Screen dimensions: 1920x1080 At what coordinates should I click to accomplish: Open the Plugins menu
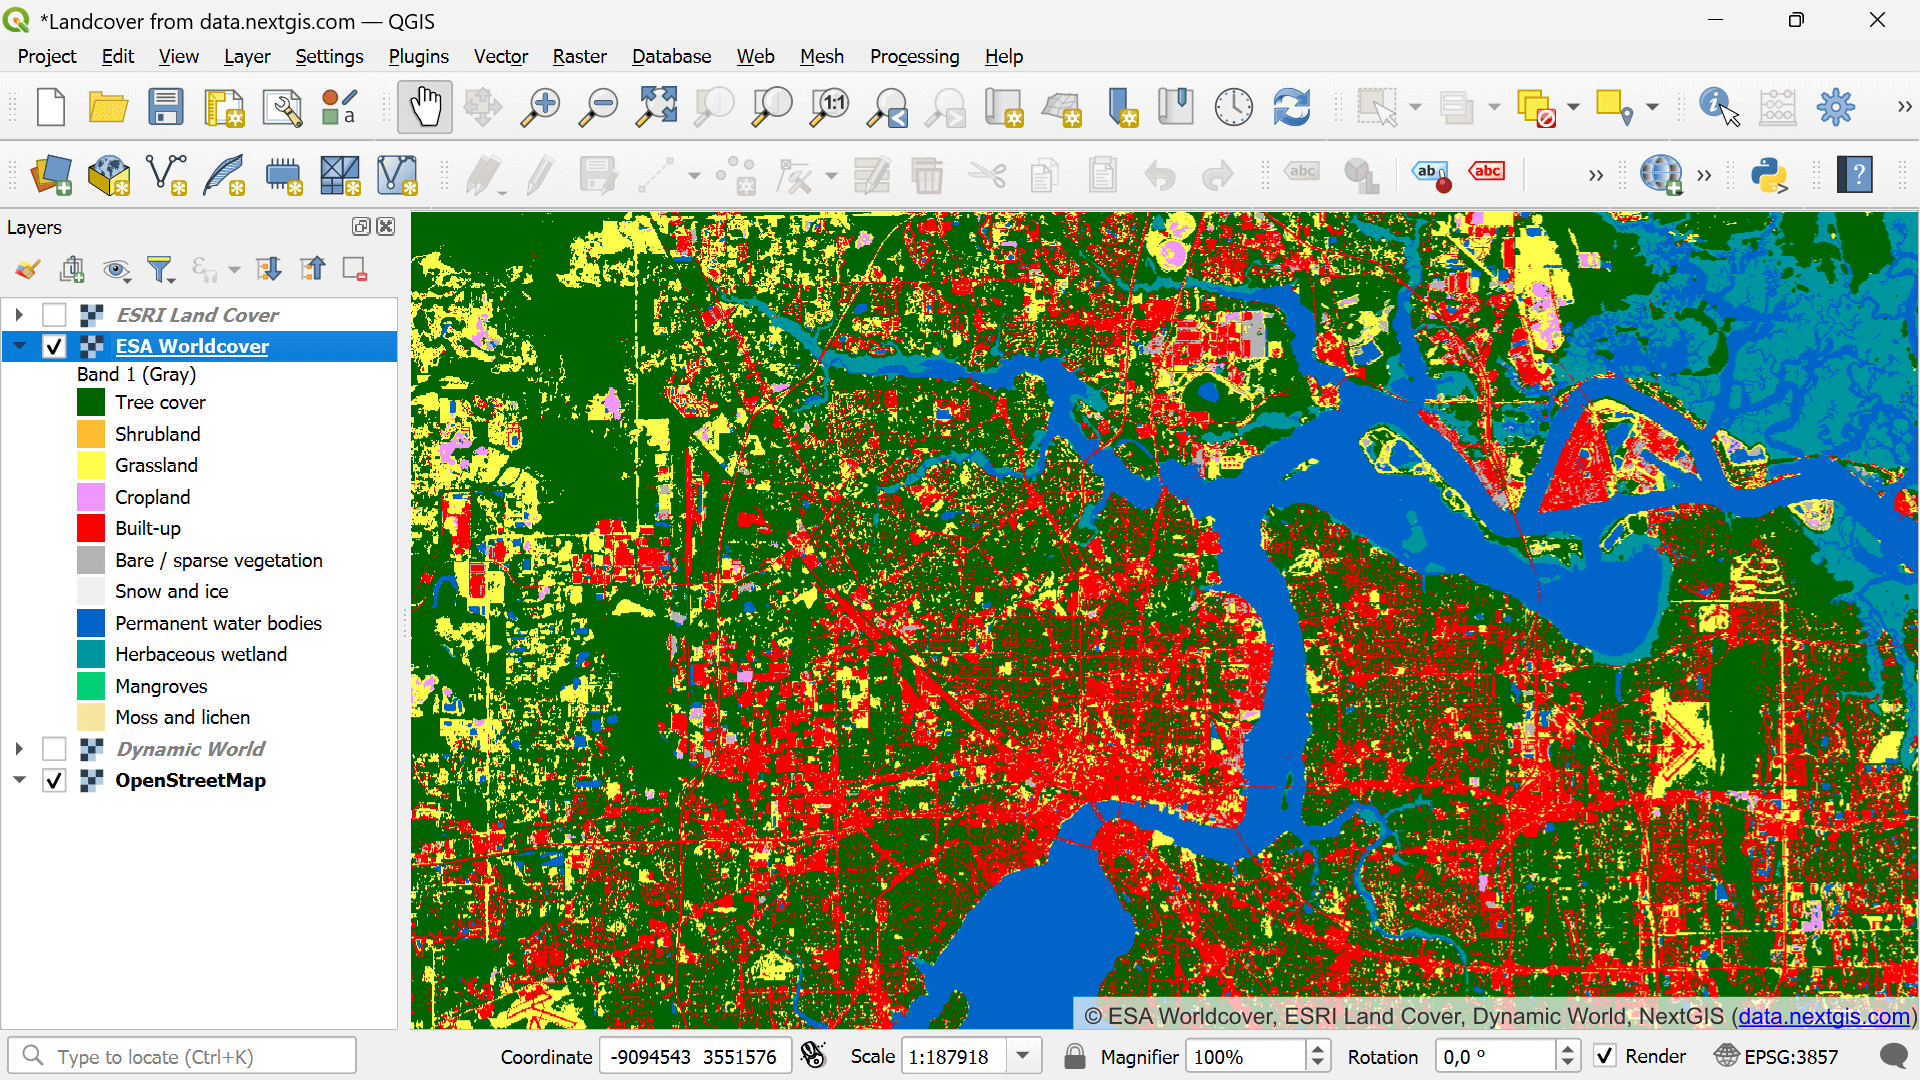coord(418,57)
